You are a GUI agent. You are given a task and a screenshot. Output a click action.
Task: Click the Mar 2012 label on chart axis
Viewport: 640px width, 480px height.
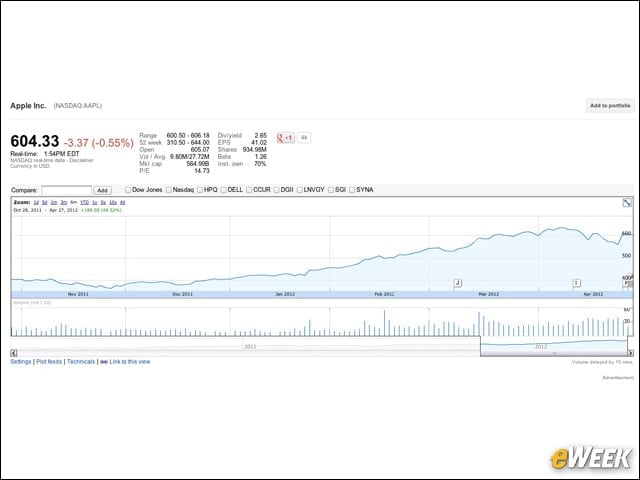pyautogui.click(x=489, y=294)
